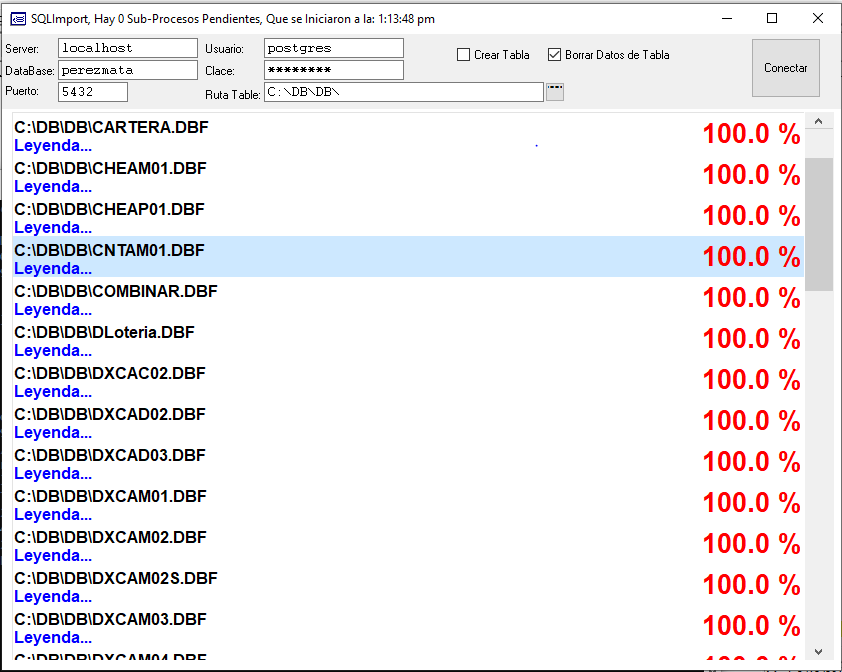Click the vertical scrollbar thumb
This screenshot has height=672, width=842.
(x=819, y=223)
